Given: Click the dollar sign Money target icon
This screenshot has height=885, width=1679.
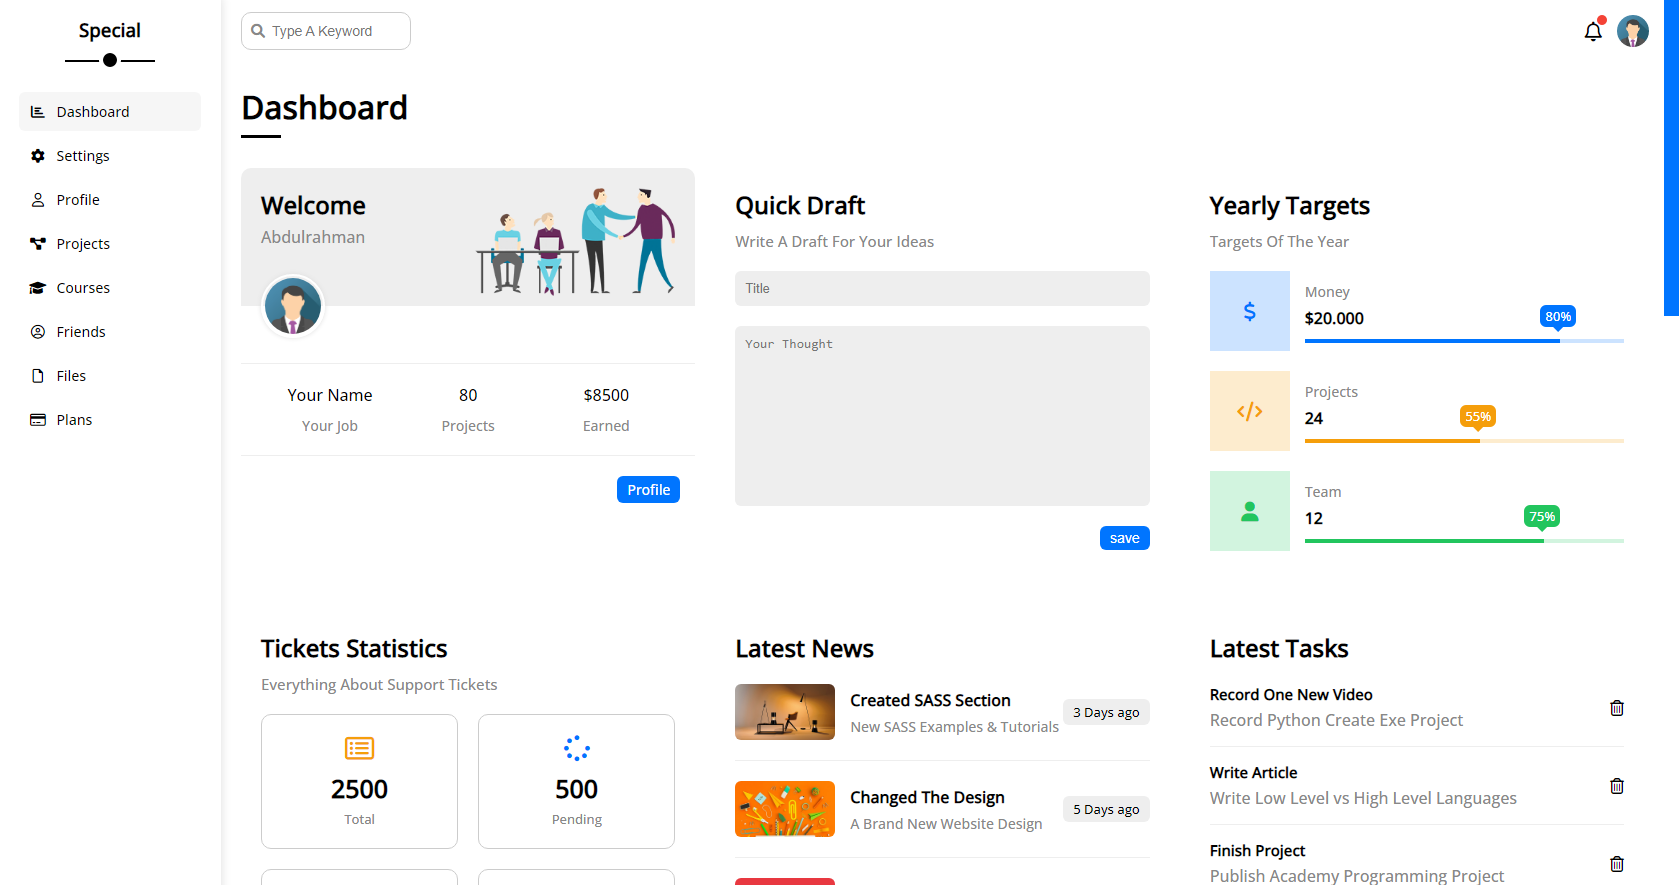Looking at the screenshot, I should coord(1249,311).
